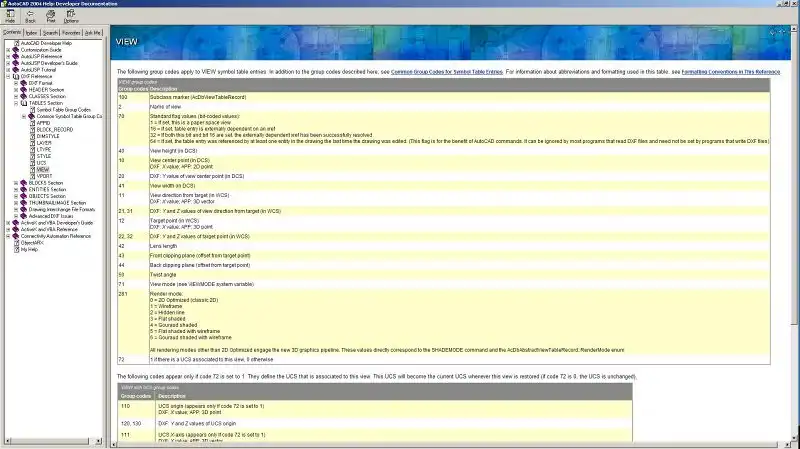Click the page icon beside Symbol Table Group Codes
This screenshot has height=449, width=800.
pyautogui.click(x=32, y=110)
